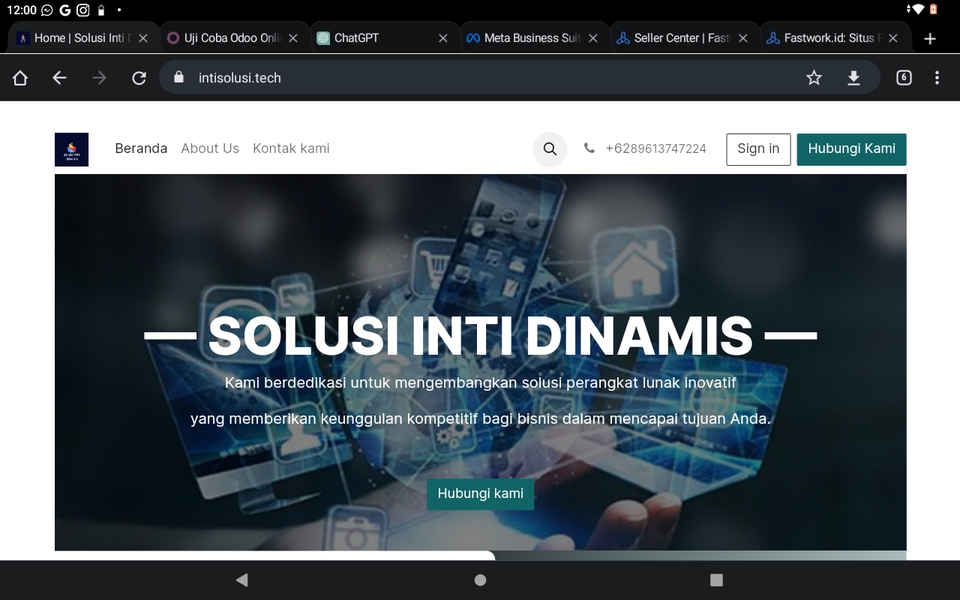Click the Solusi Inti Dinamis logo
Screen dimensions: 960x600
coord(71,149)
